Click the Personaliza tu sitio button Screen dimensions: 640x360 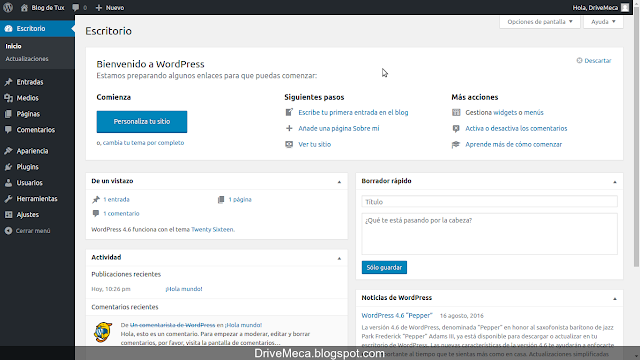point(142,122)
